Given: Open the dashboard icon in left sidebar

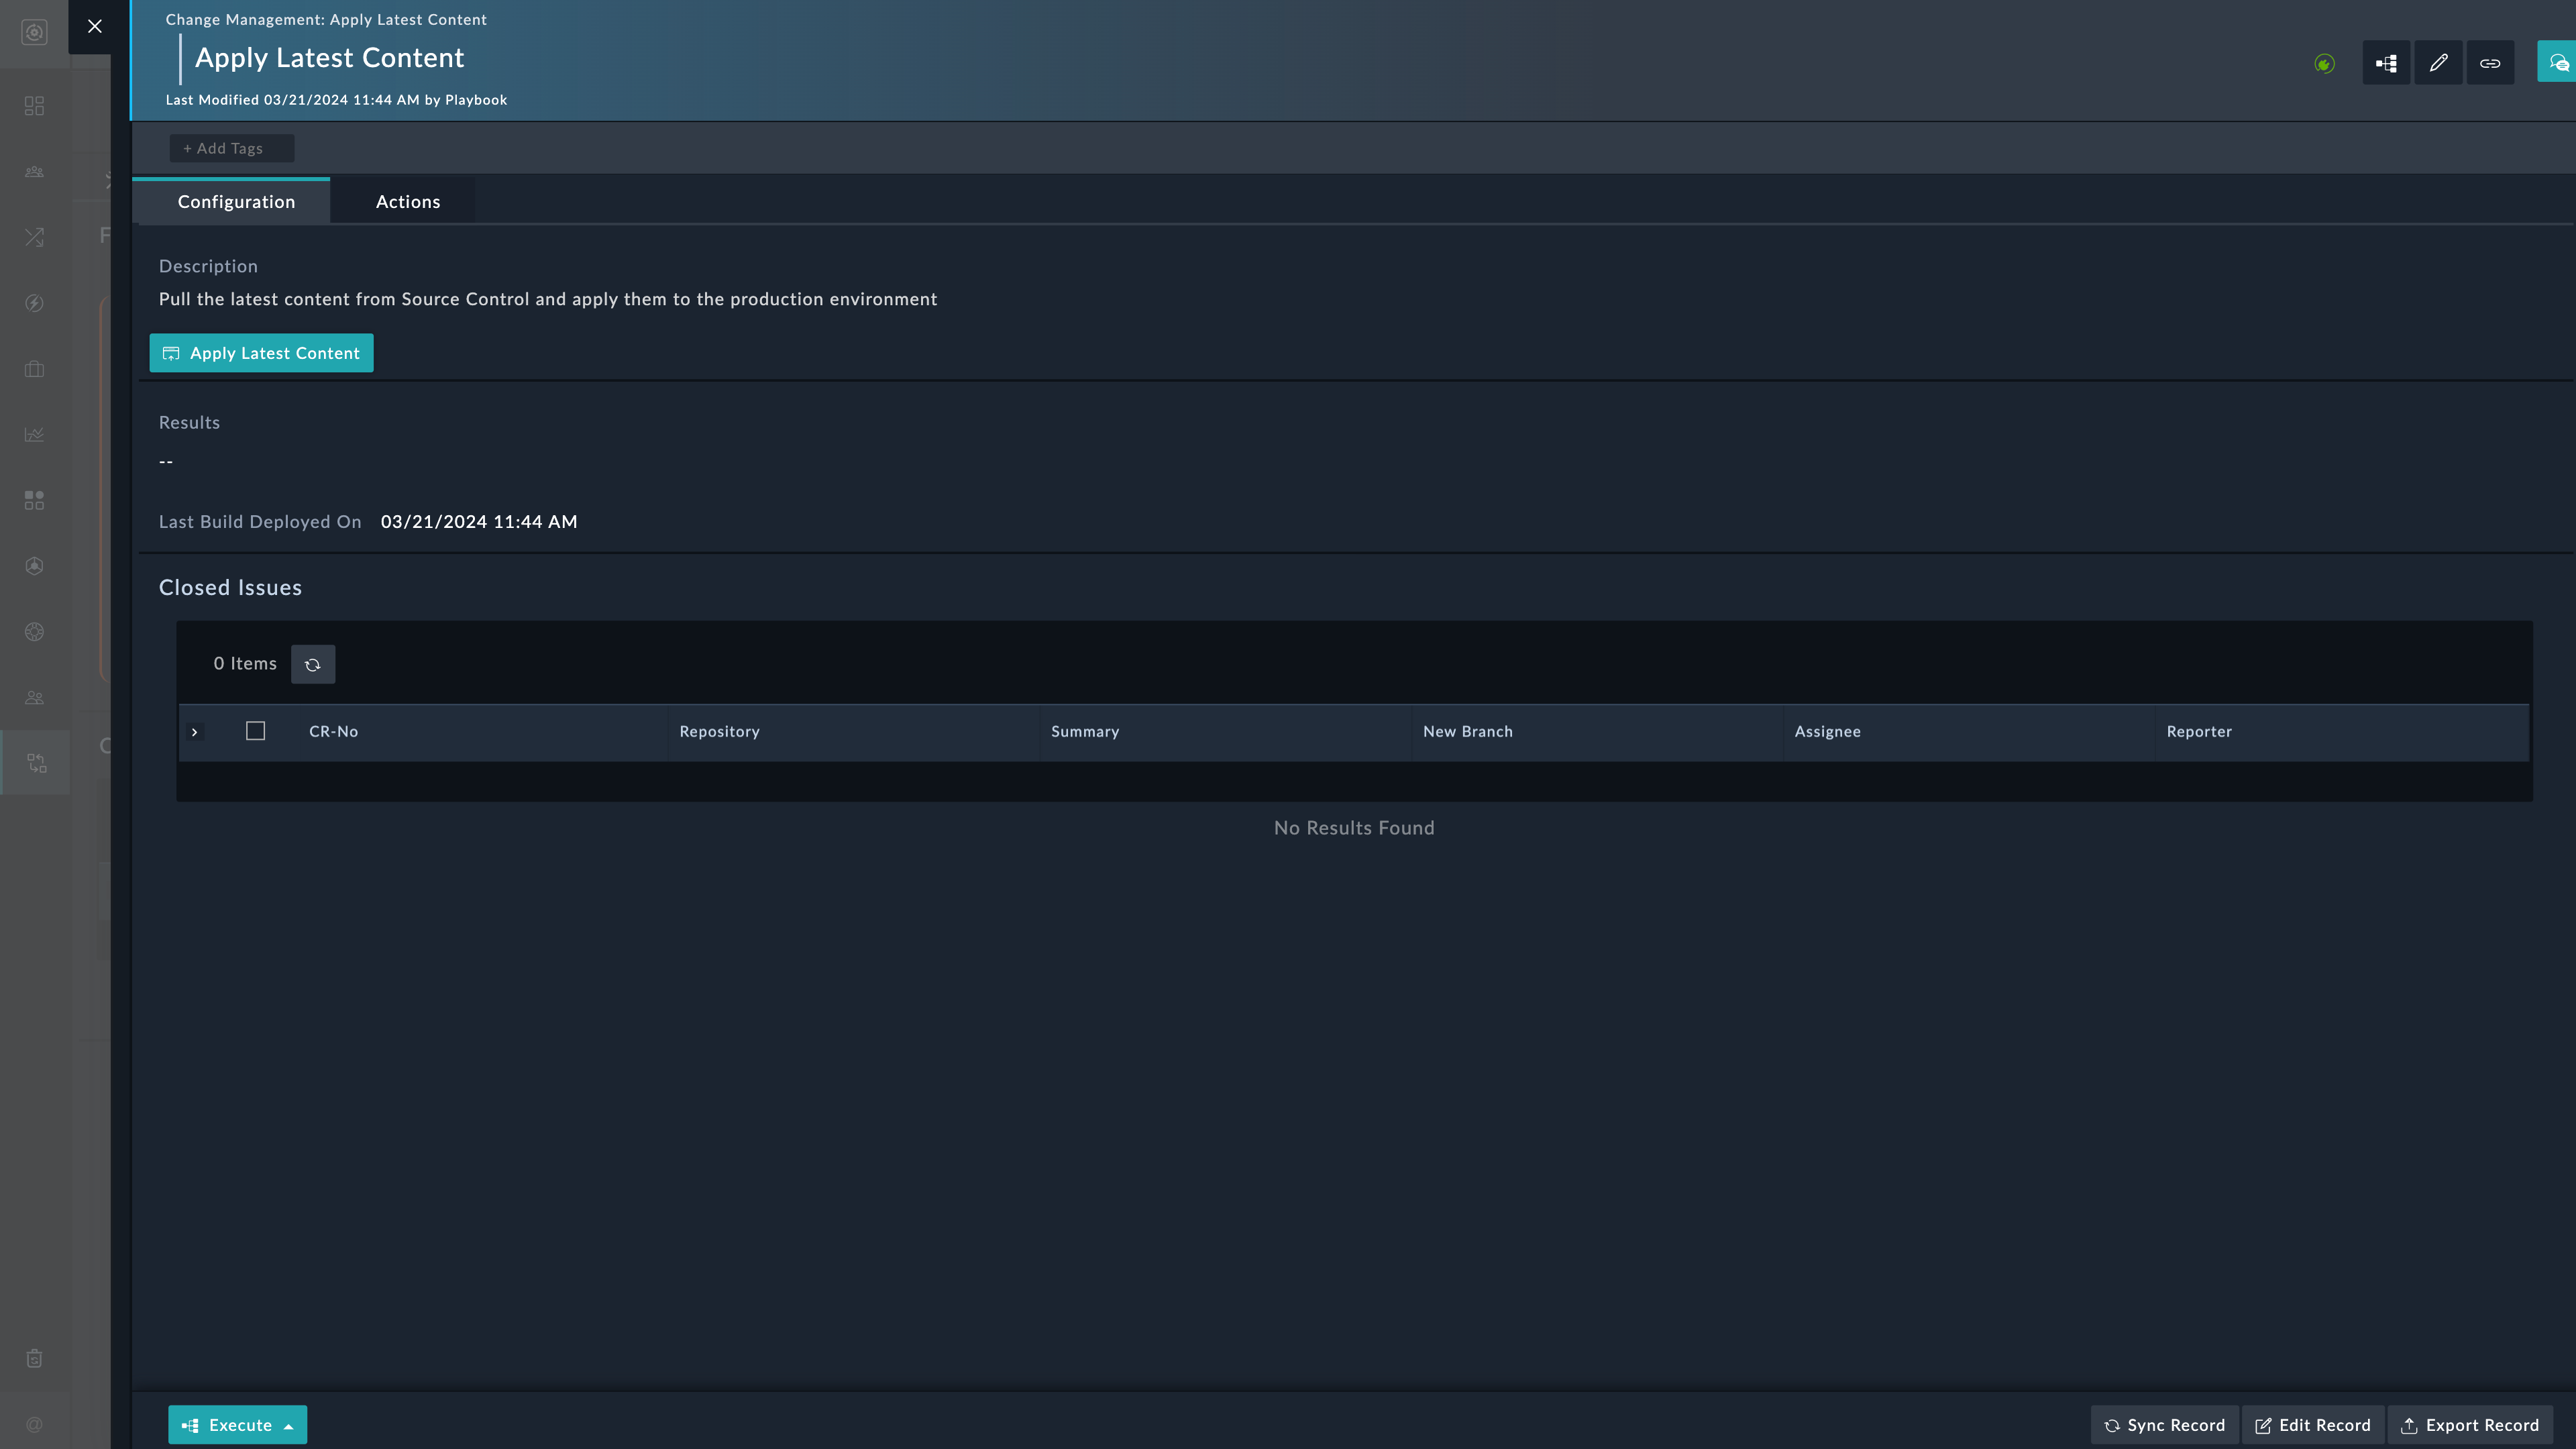Looking at the screenshot, I should (x=34, y=106).
